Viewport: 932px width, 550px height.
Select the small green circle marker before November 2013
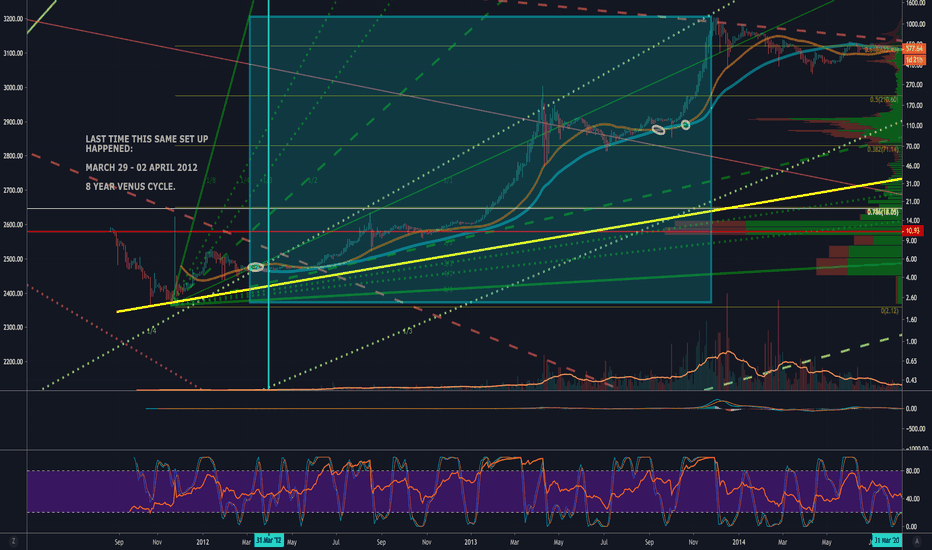tap(685, 125)
